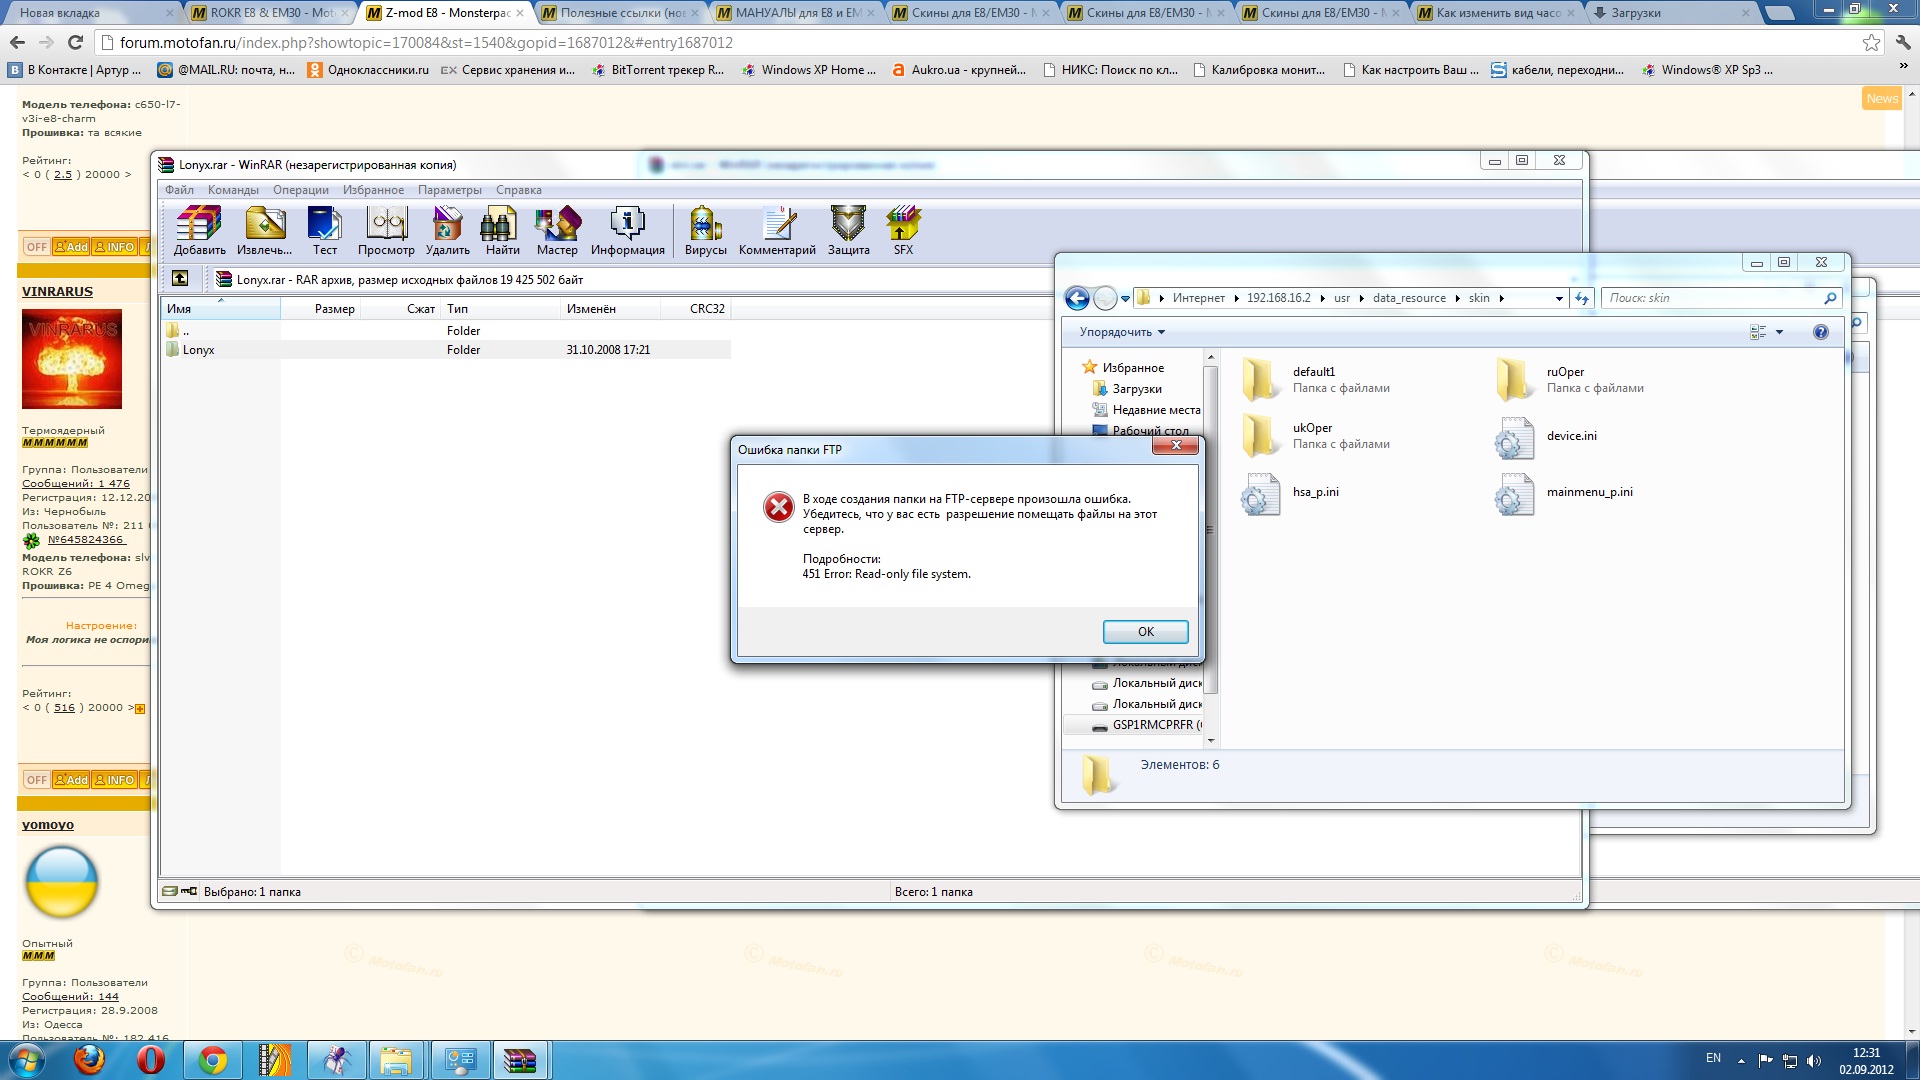The height and width of the screenshot is (1080, 1920).
Task: Open the Сообщений: 1 476 link
Action: (x=76, y=483)
